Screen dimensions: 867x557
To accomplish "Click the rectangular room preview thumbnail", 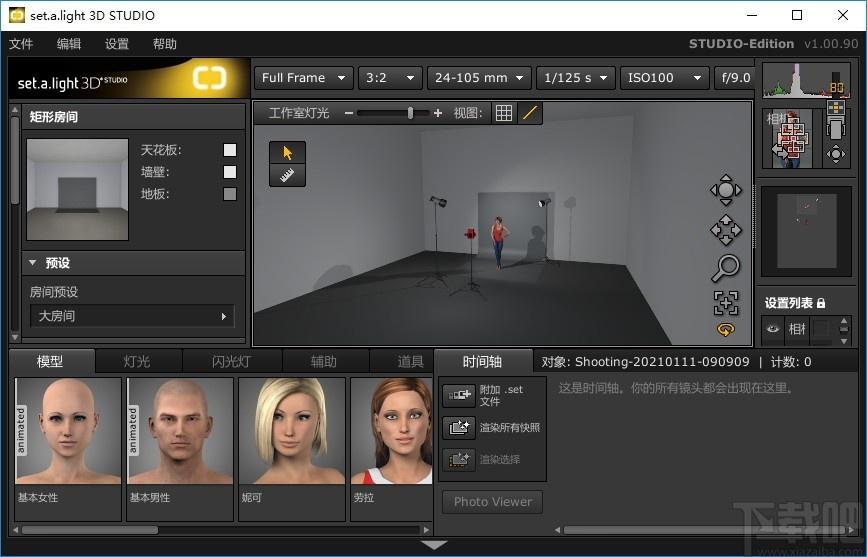I will [x=77, y=190].
